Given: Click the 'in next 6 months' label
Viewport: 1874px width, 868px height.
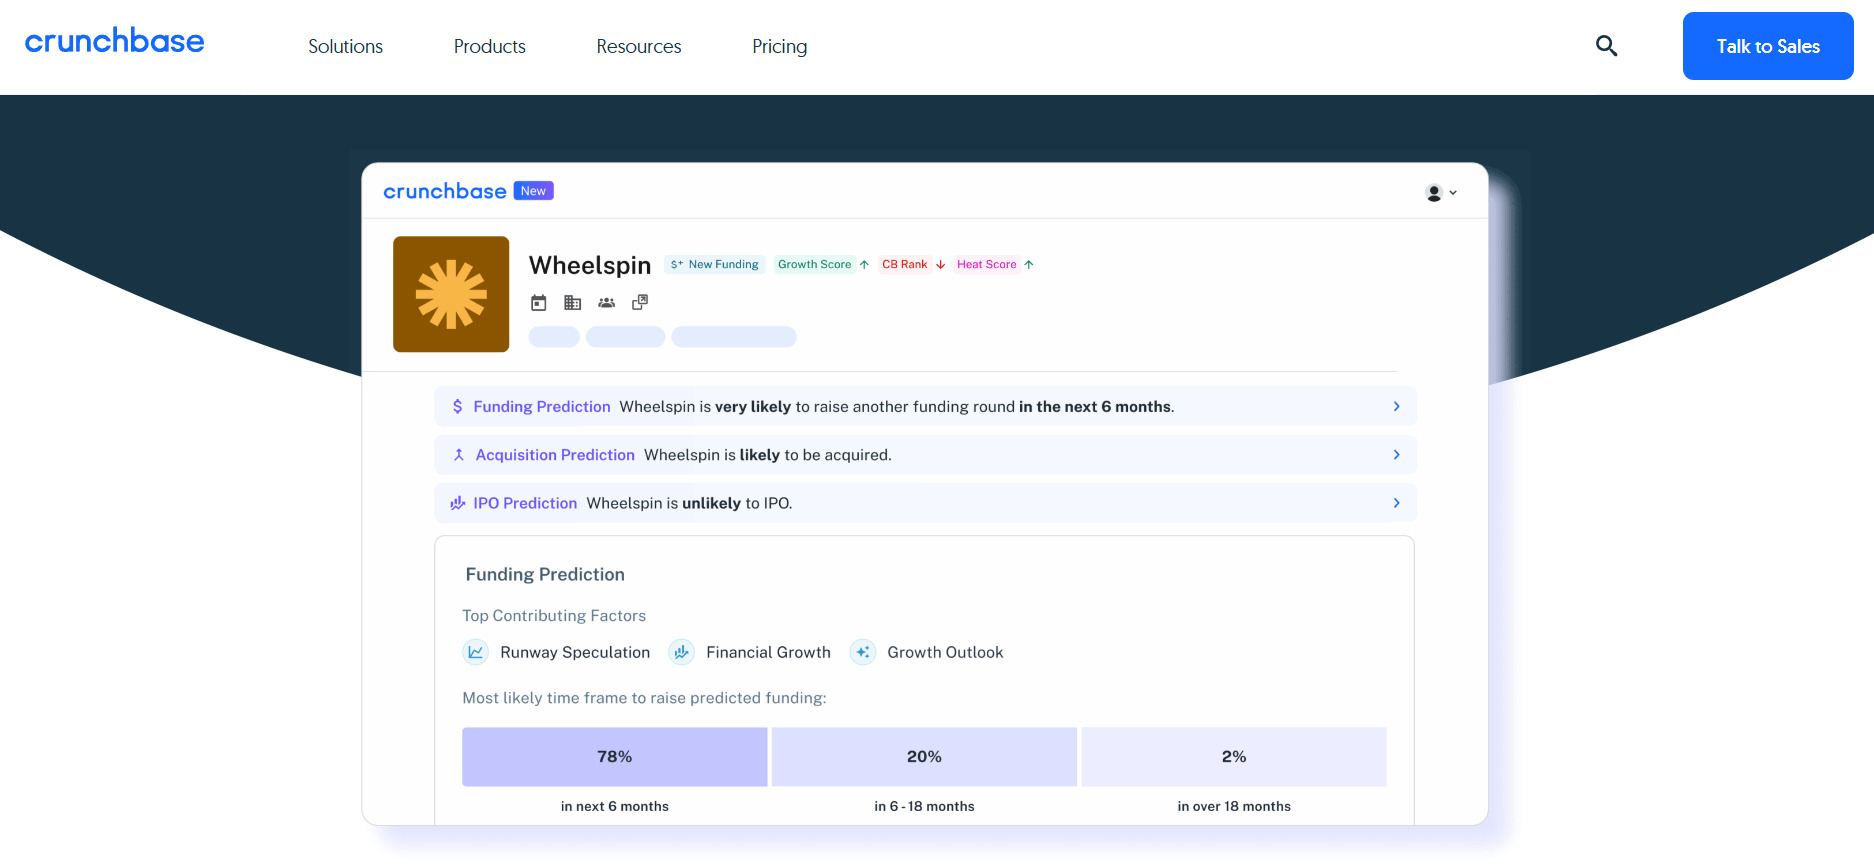Looking at the screenshot, I should 614,806.
